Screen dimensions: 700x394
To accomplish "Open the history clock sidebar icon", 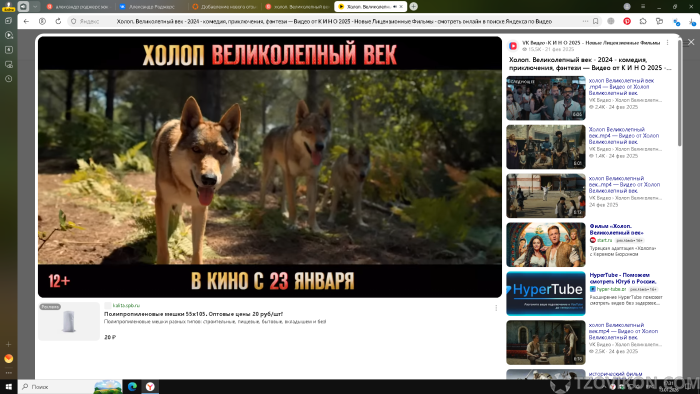I will [x=8, y=79].
